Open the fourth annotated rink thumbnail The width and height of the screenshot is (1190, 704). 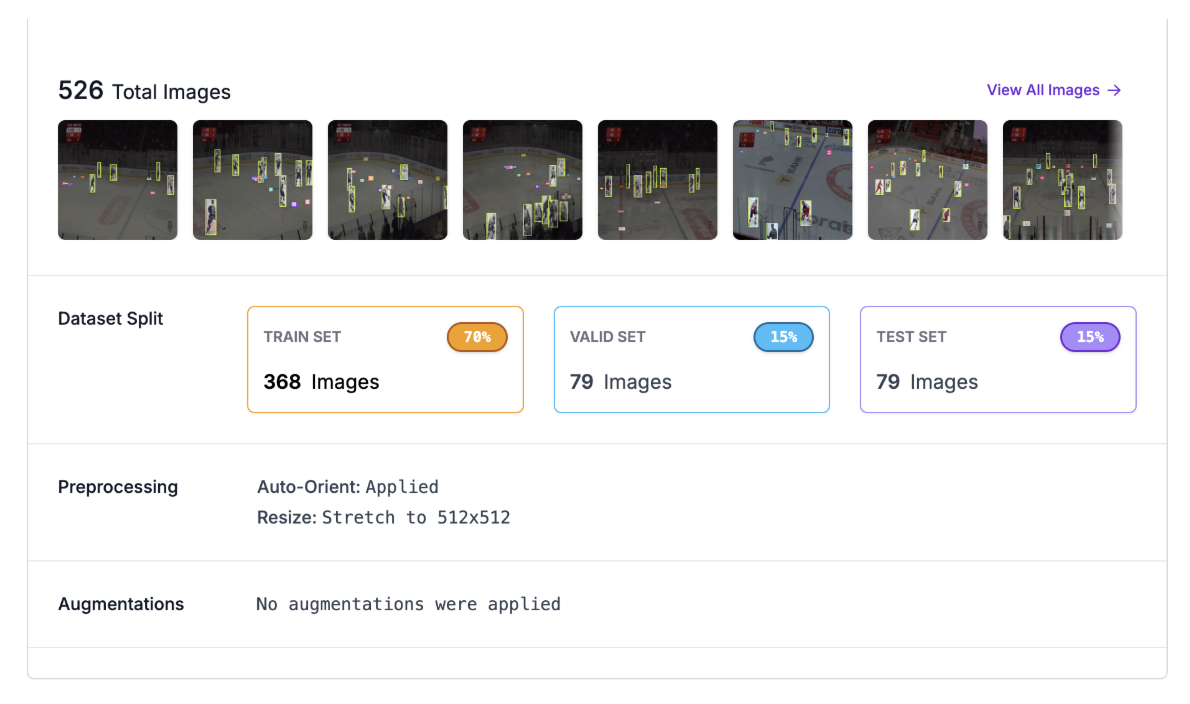[x=523, y=180]
